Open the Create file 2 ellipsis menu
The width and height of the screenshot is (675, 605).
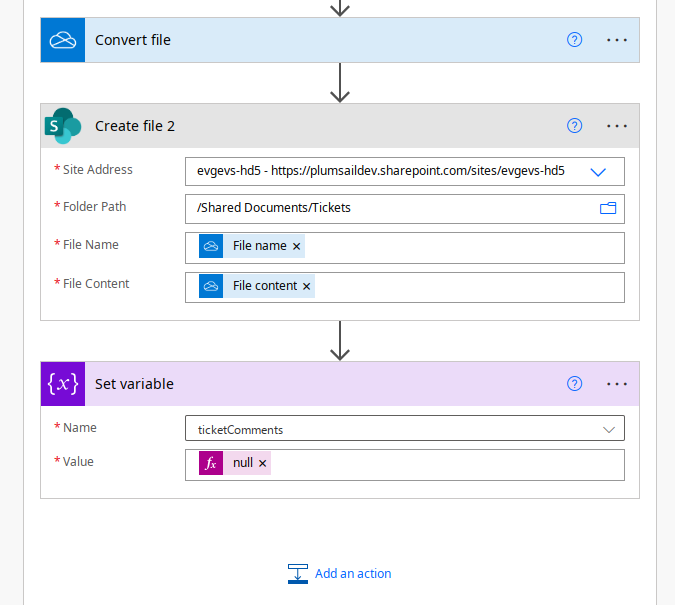pyautogui.click(x=617, y=126)
